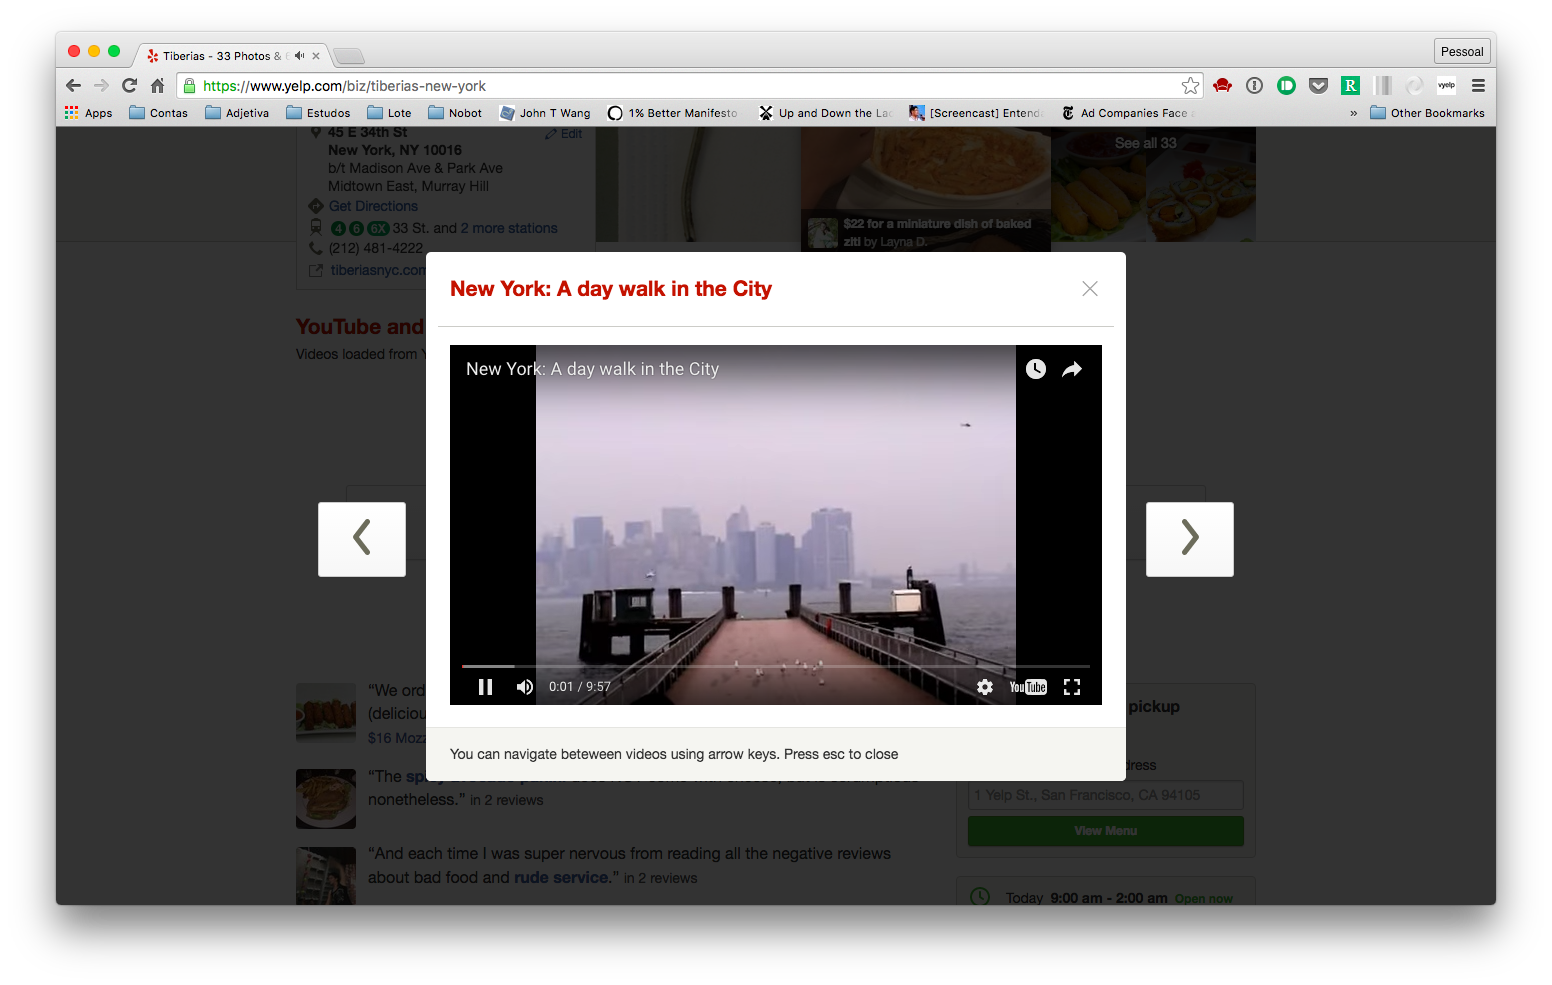Screen dimensions: 1552x985
Task: Click the second review dish thumbnail
Action: coord(326,799)
